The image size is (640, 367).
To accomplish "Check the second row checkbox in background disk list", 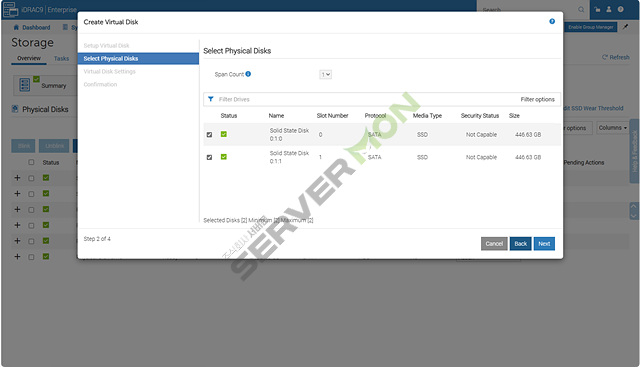I will pos(31,194).
